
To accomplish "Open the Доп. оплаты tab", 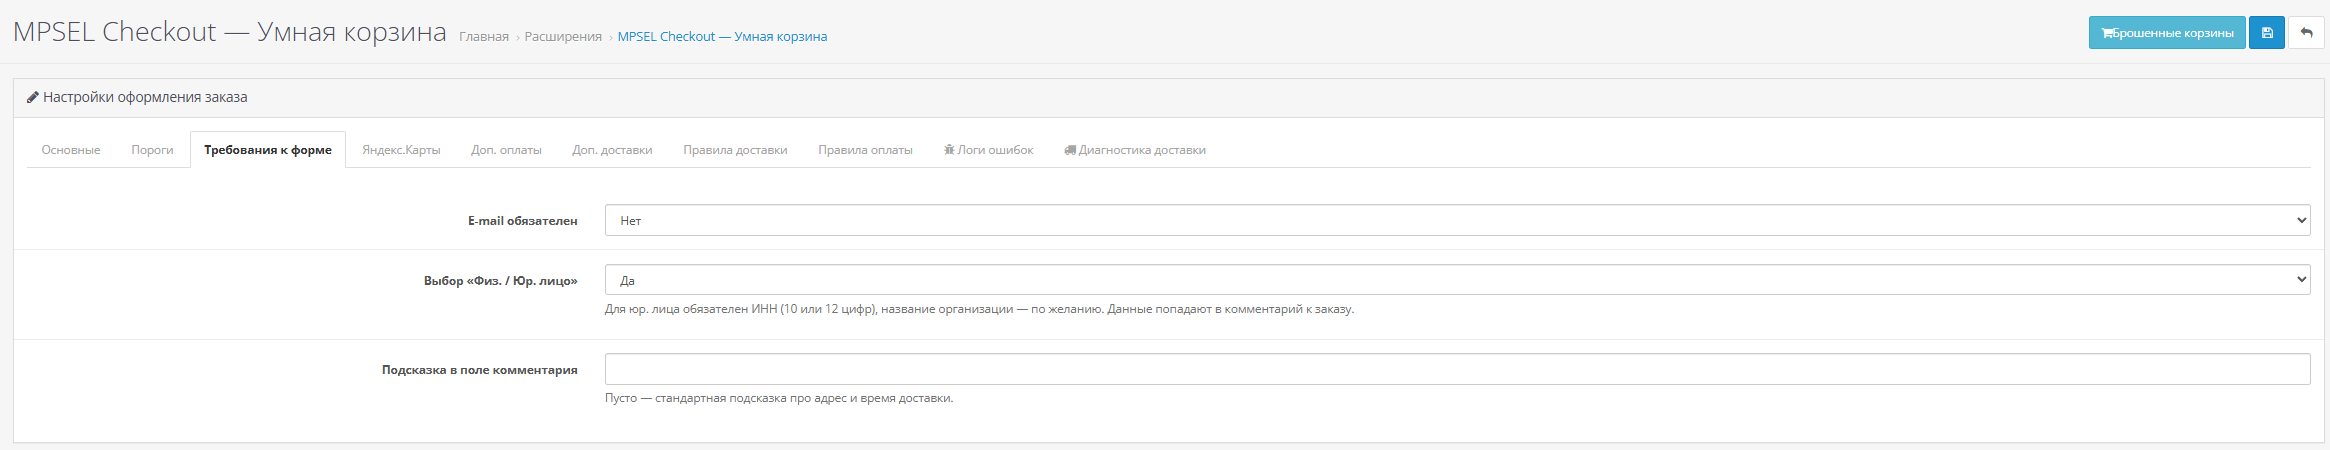I will click(506, 150).
